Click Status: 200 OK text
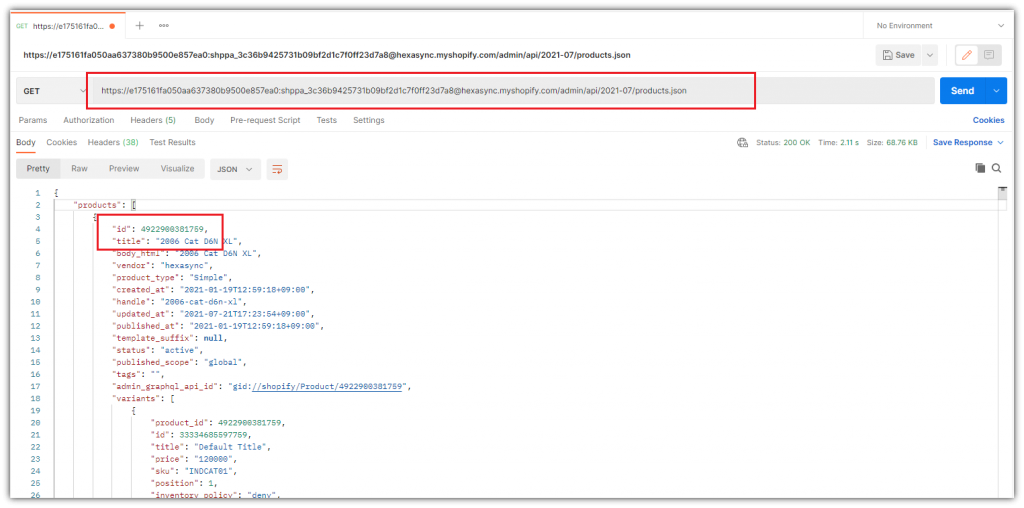This screenshot has width=1024, height=508. 783,142
